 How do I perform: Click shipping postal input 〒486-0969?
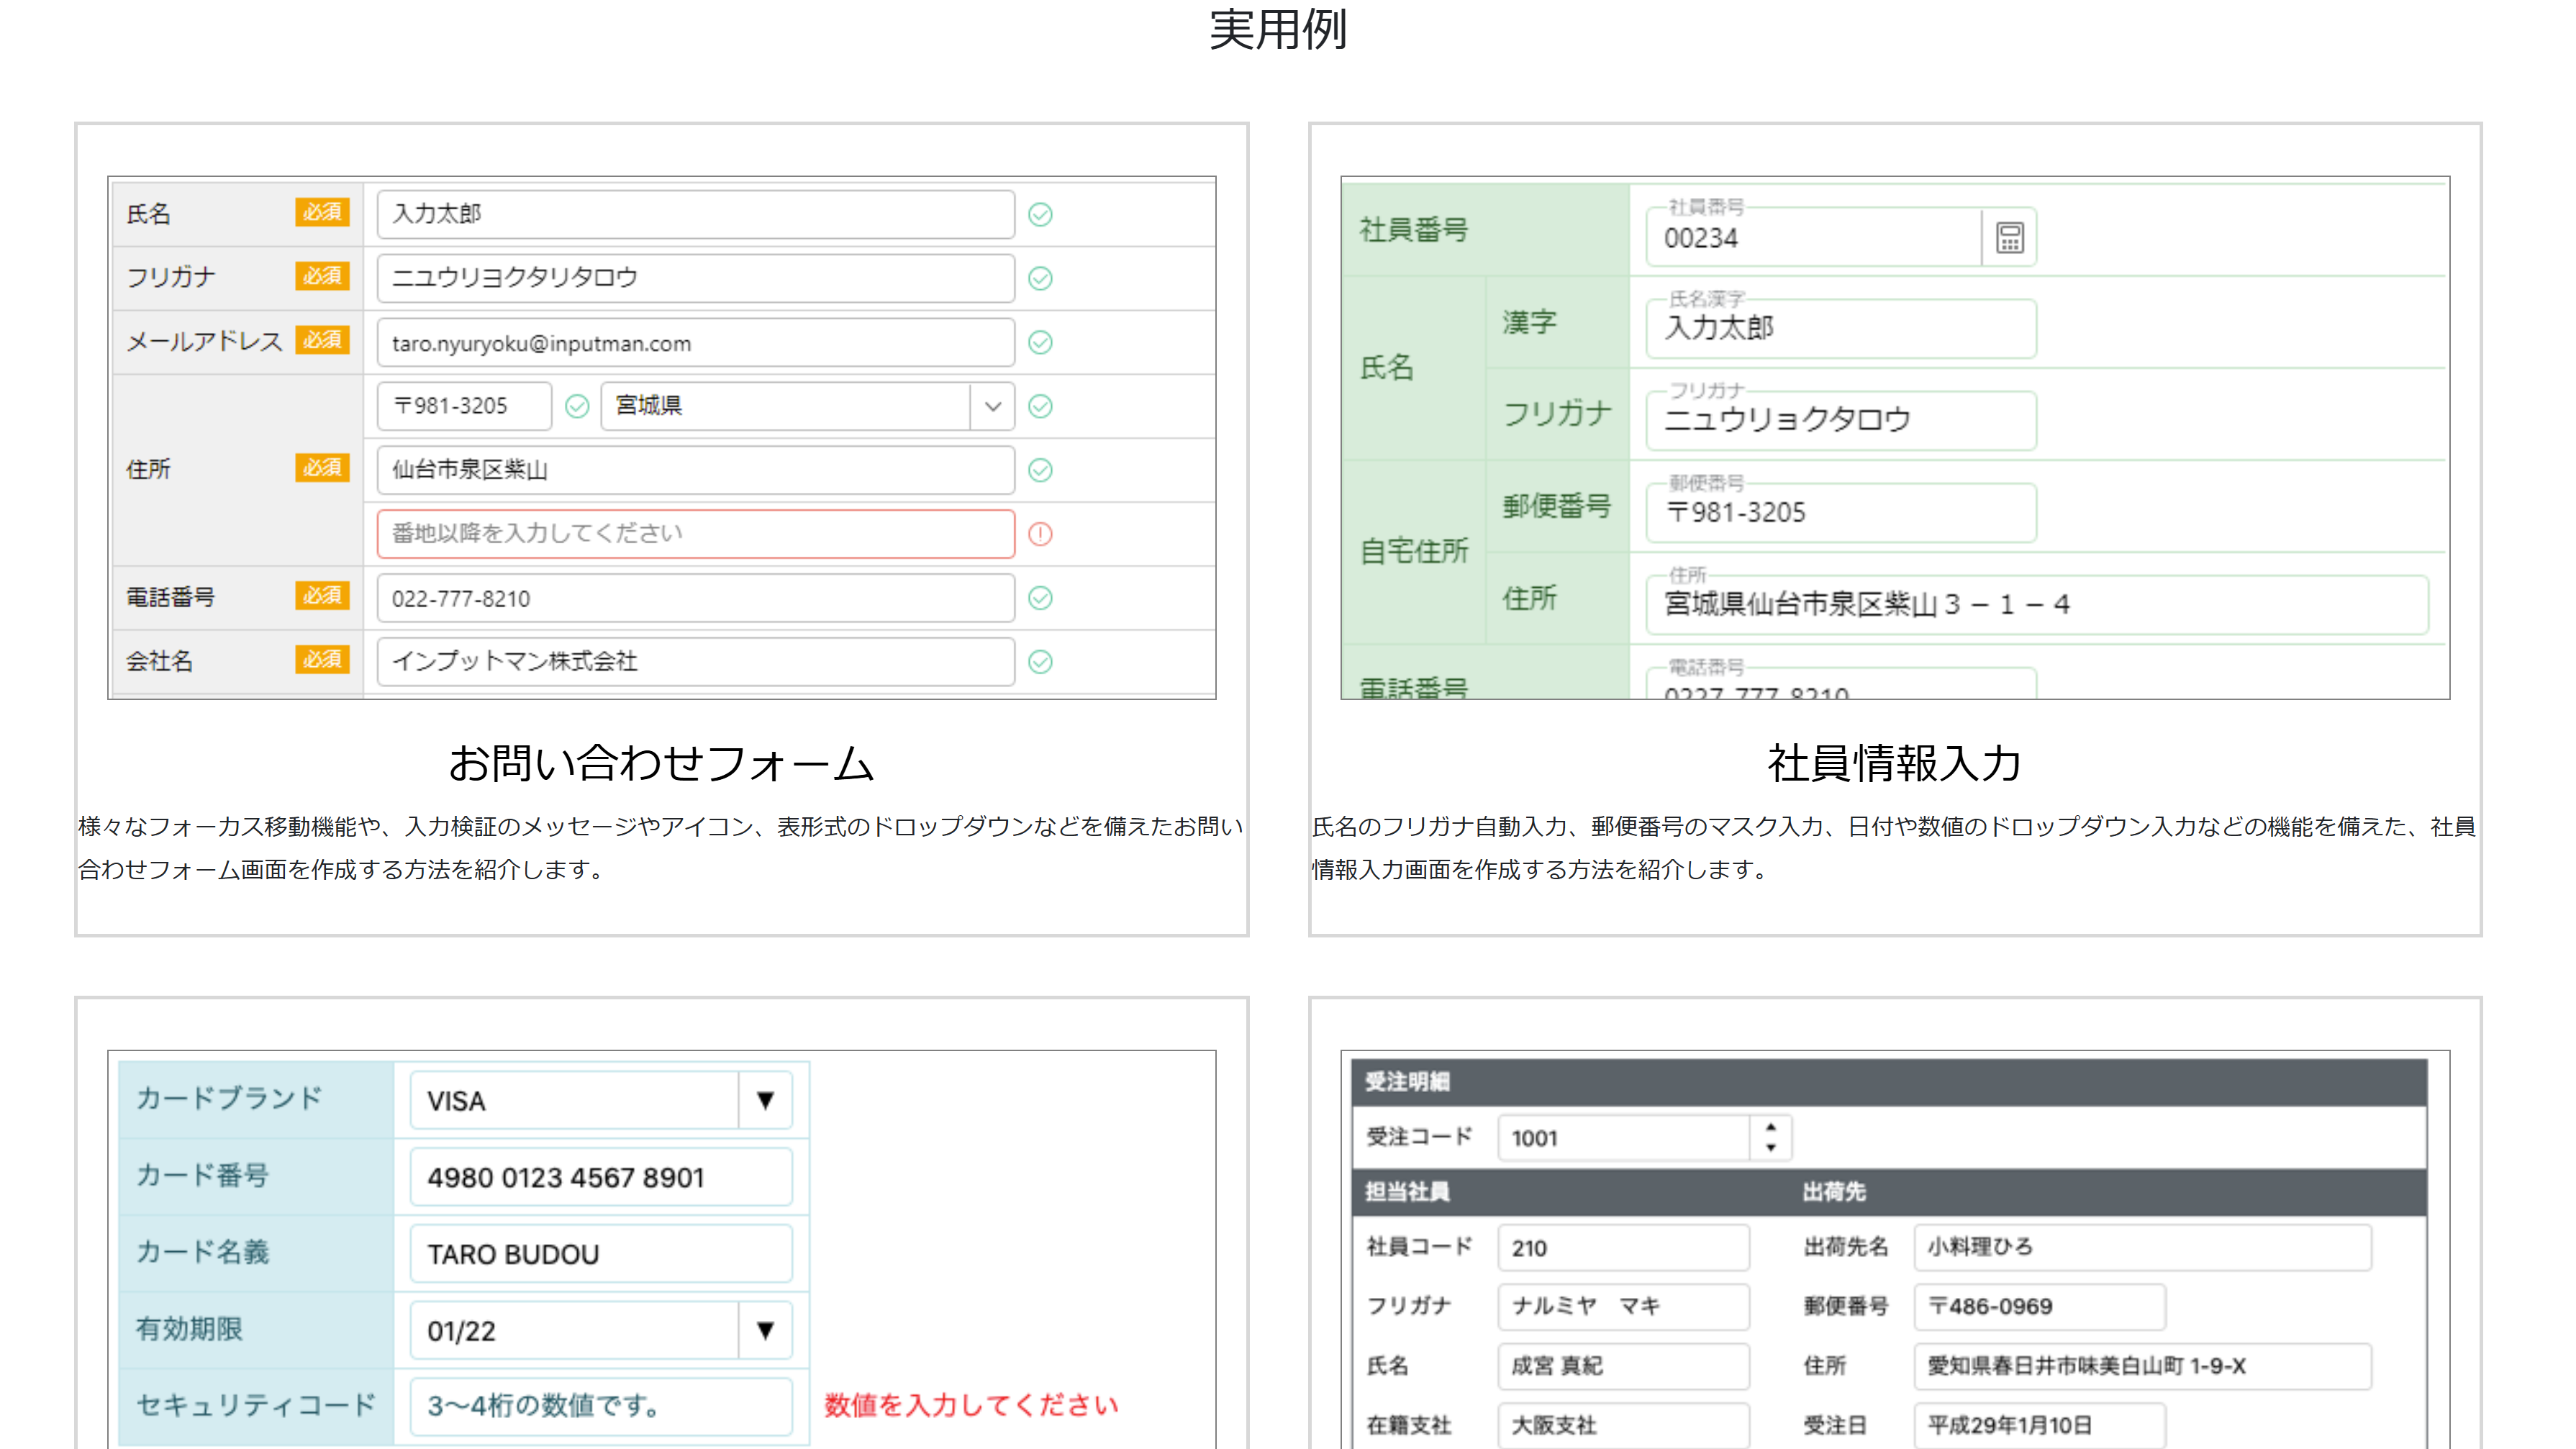click(x=2039, y=1306)
